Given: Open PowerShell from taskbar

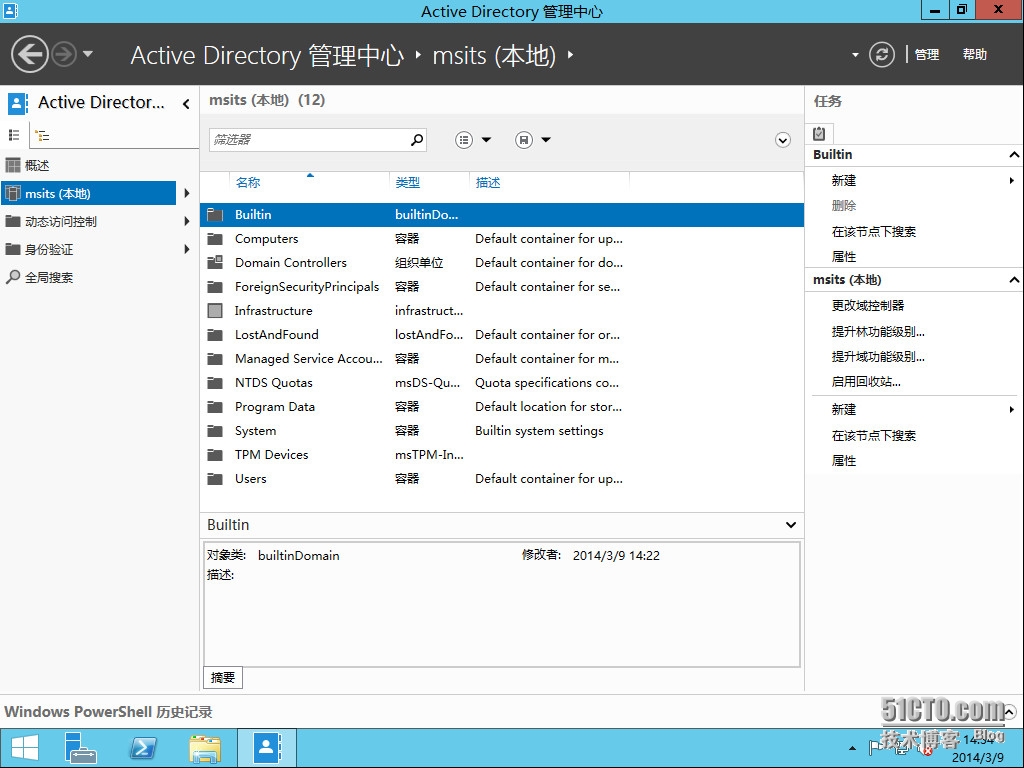Looking at the screenshot, I should [142, 748].
